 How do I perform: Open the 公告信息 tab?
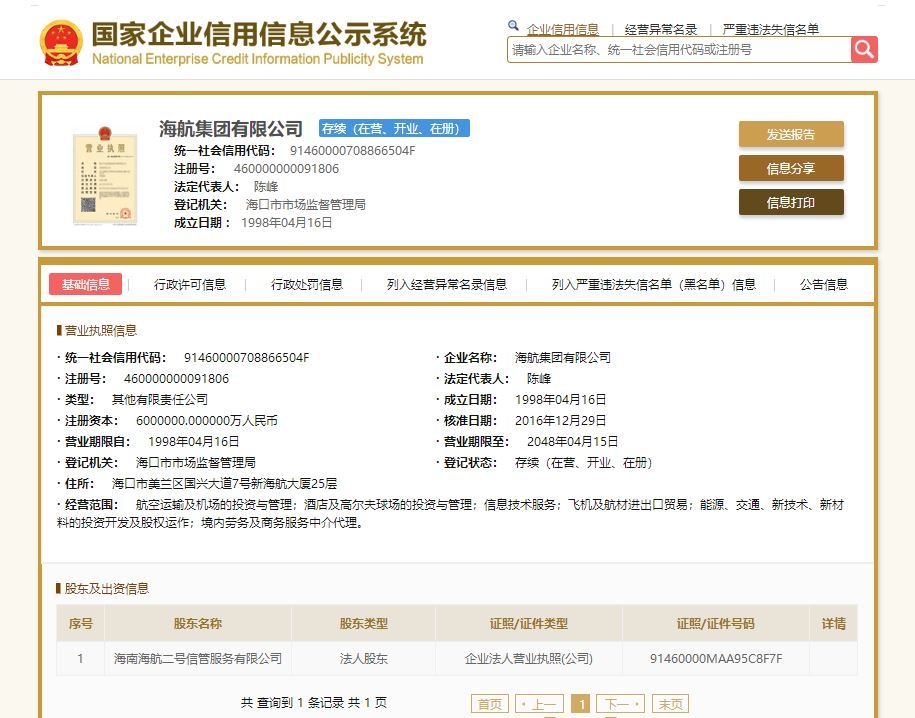point(823,284)
